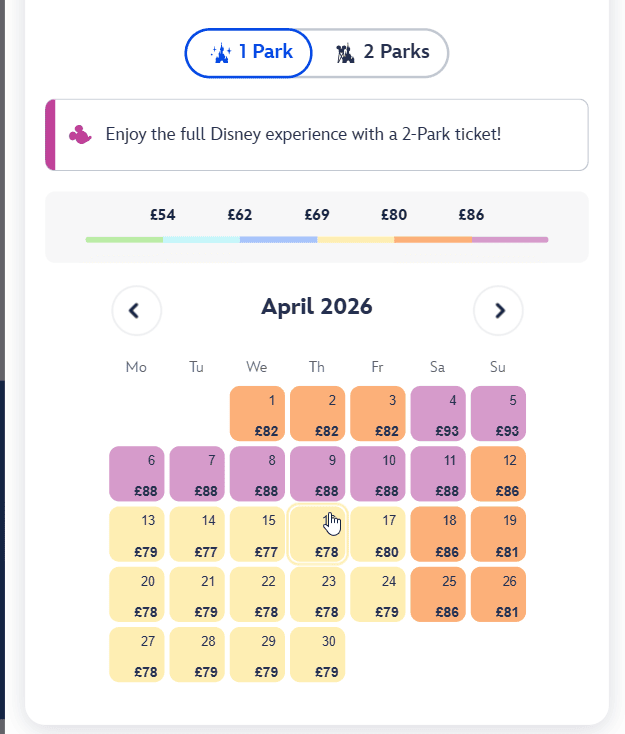Pick April 1 priced at £82

click(257, 414)
